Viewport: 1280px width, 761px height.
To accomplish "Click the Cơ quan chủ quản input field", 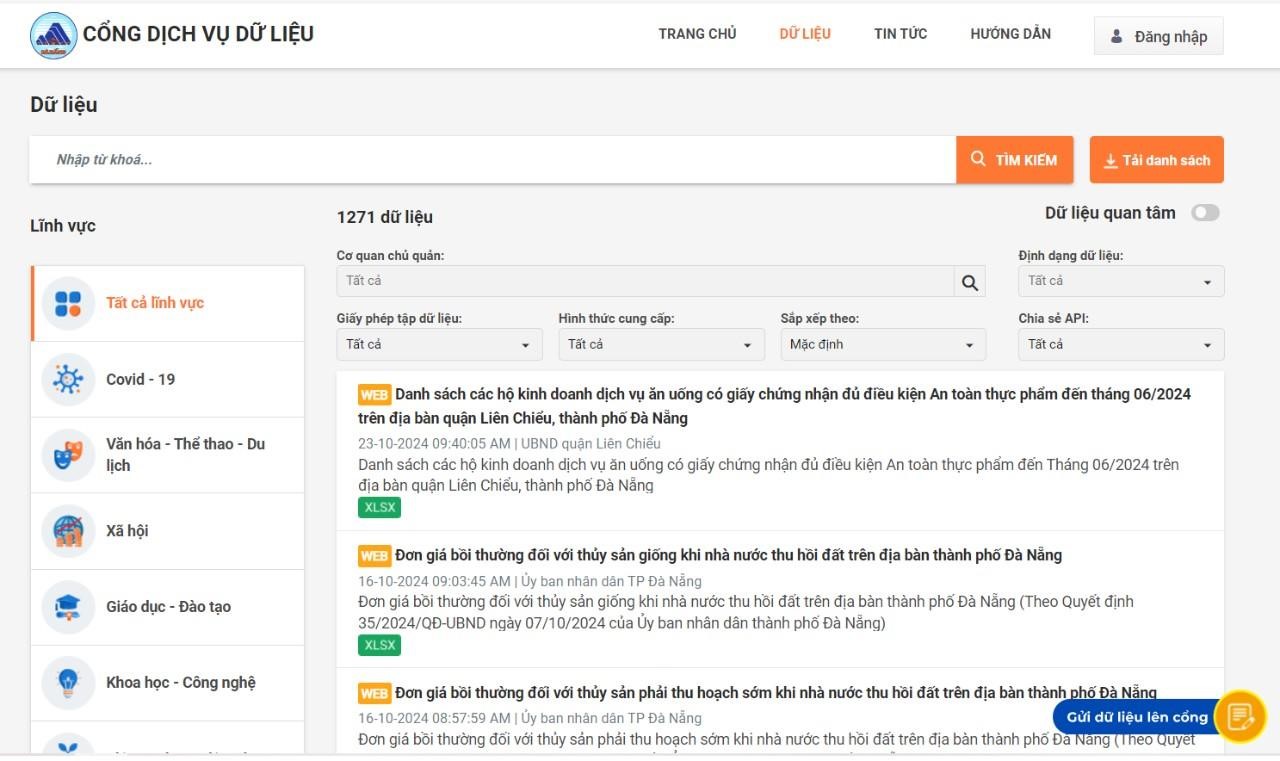I will [645, 282].
